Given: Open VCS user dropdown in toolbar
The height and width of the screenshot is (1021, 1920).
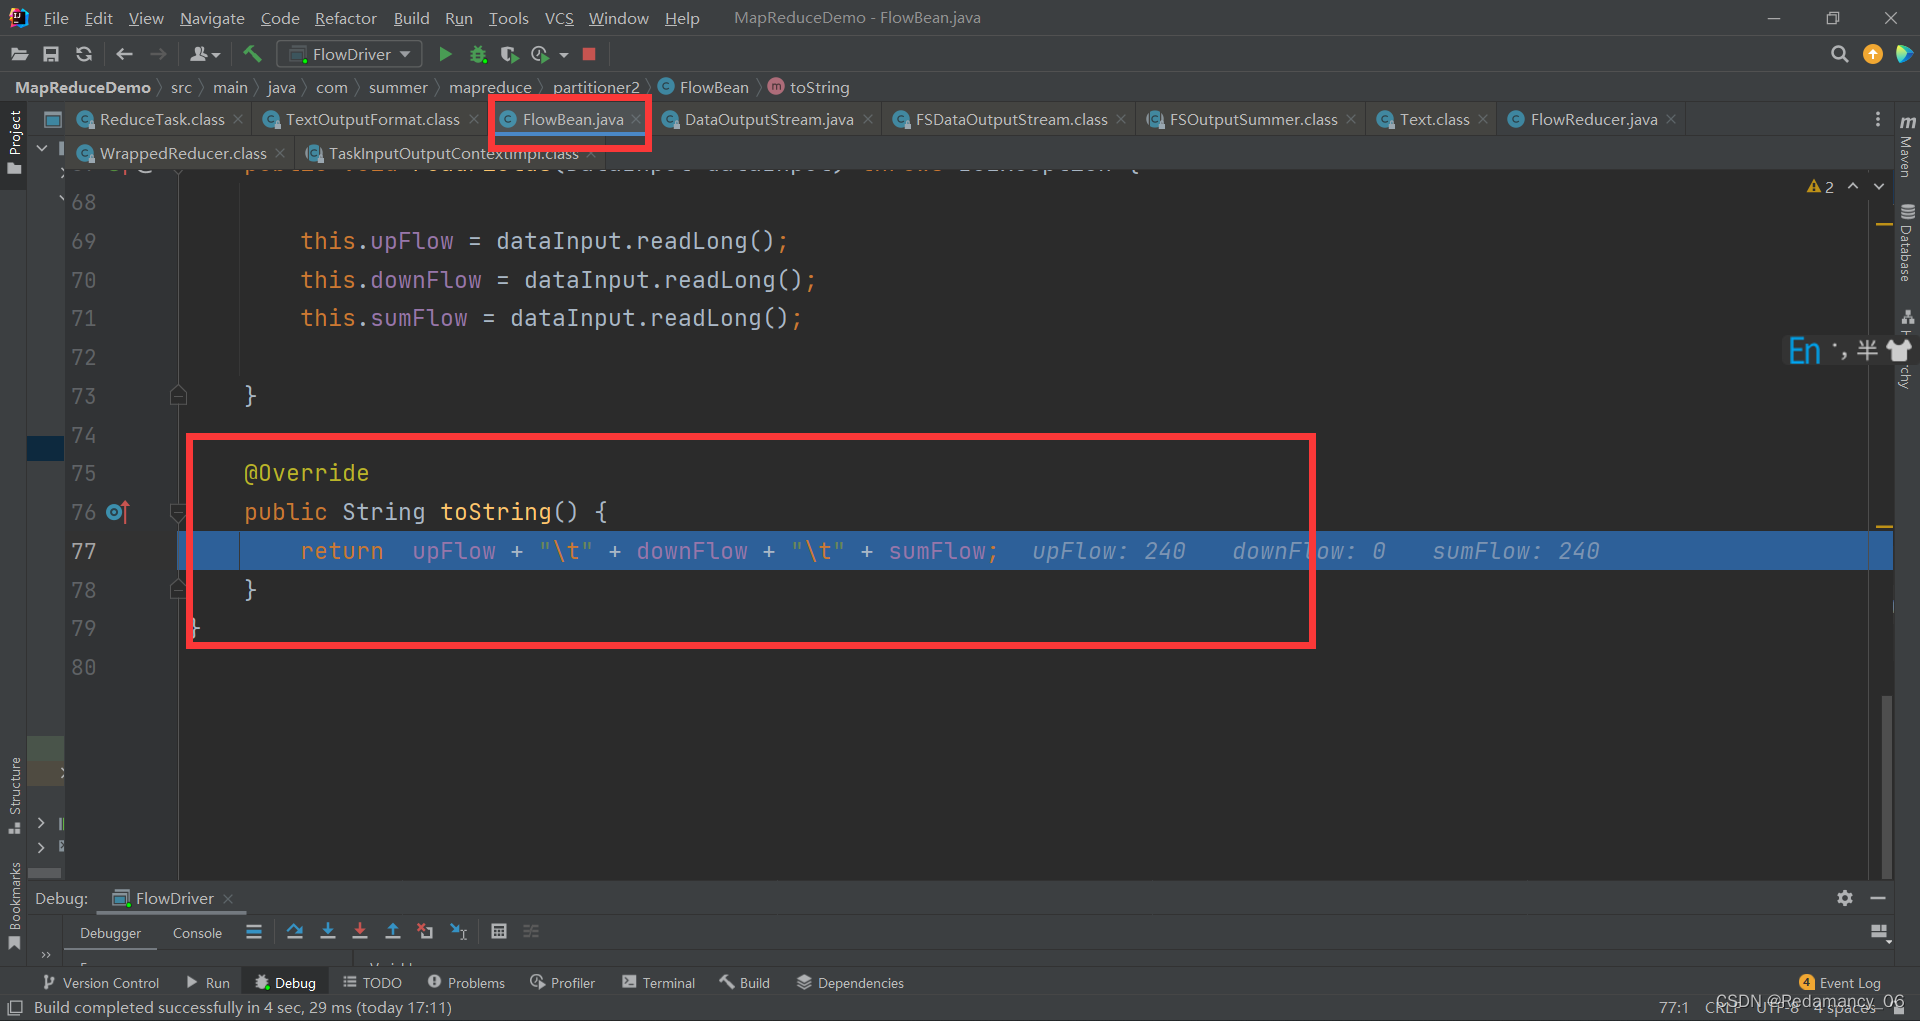Looking at the screenshot, I should (205, 54).
